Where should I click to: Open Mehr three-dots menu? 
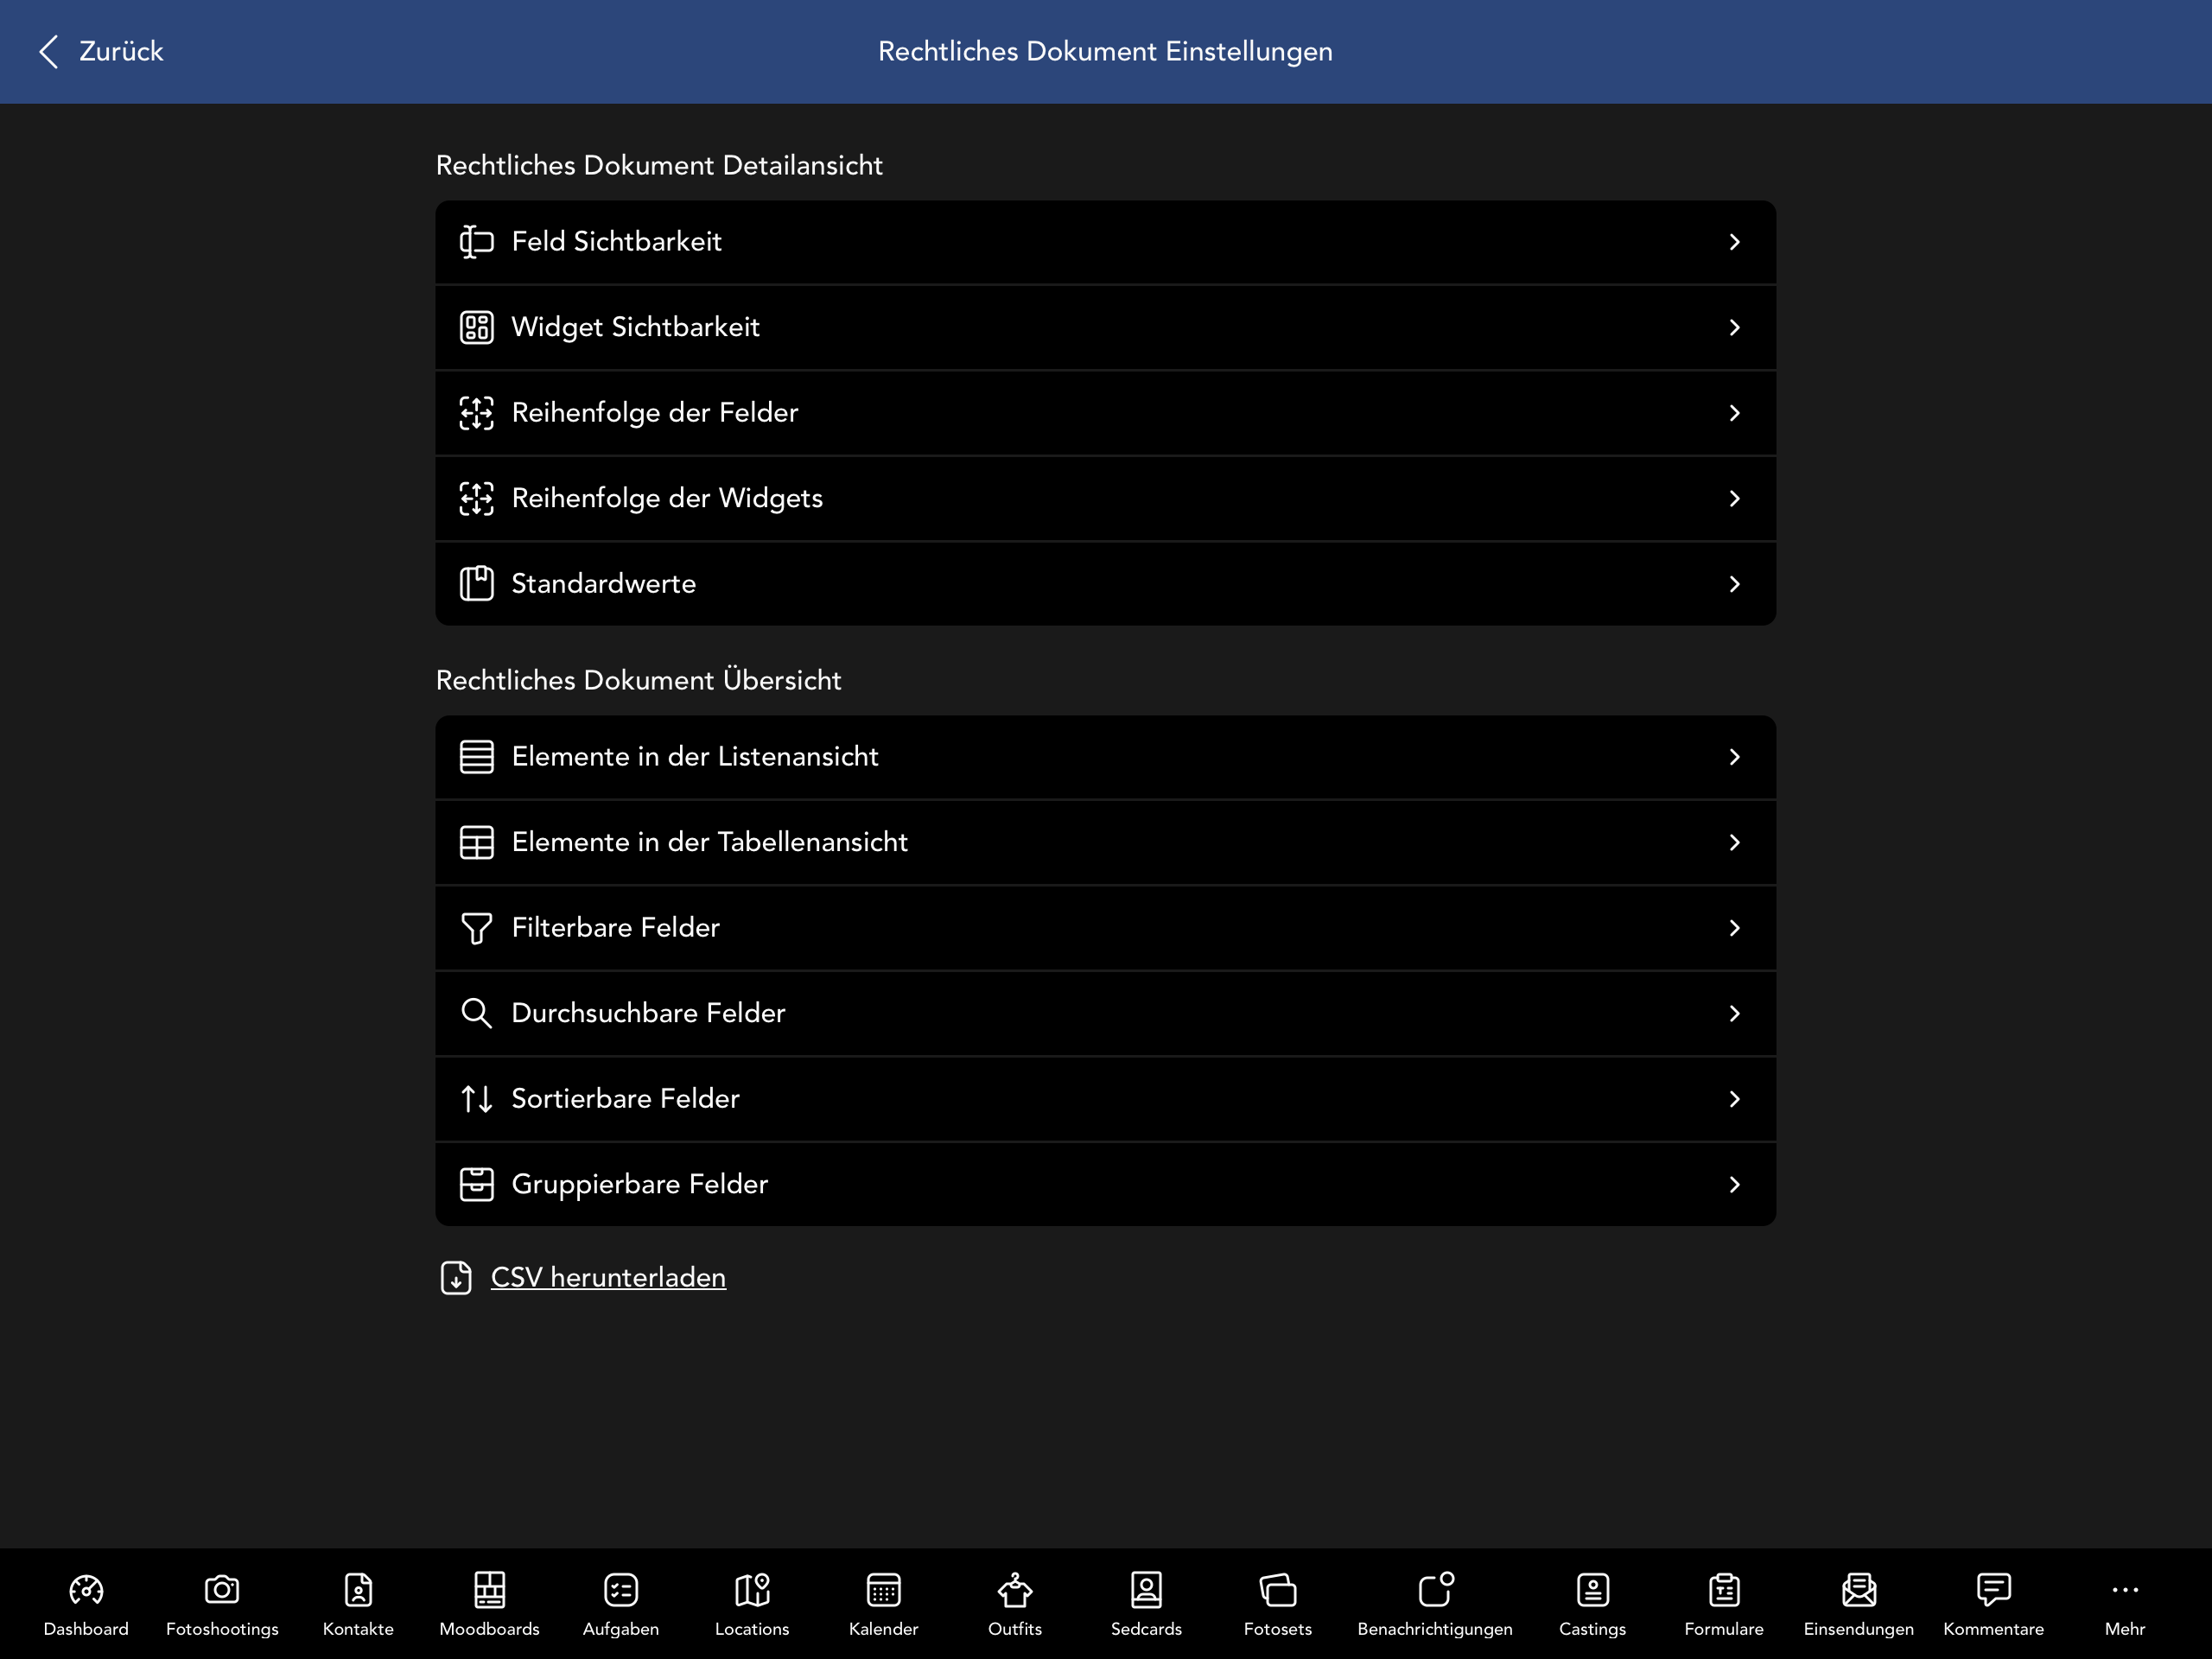coord(2125,1589)
